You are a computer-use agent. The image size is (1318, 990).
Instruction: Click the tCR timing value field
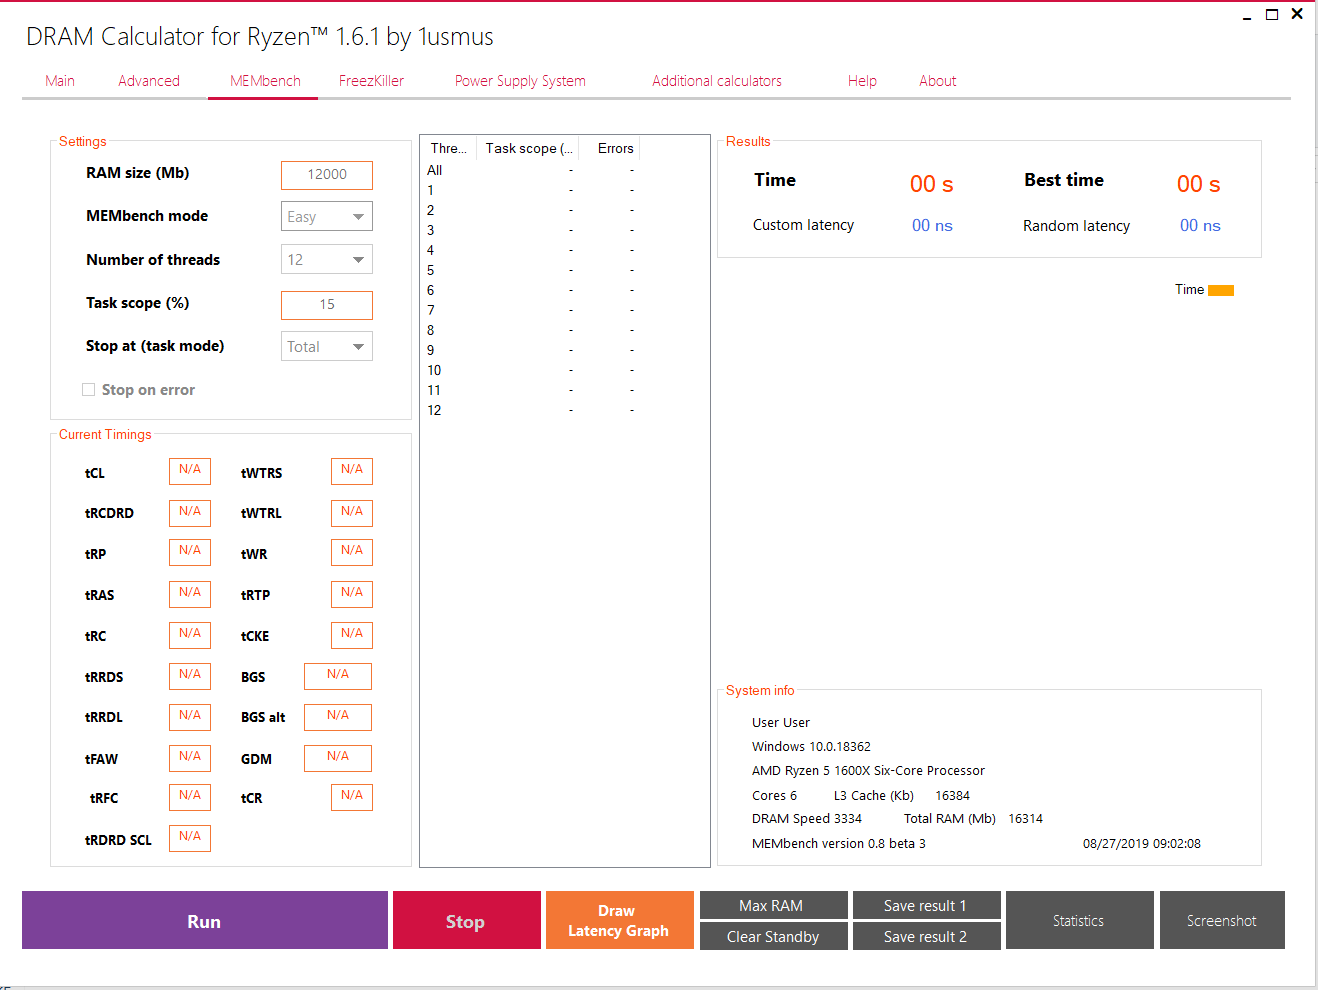(352, 797)
